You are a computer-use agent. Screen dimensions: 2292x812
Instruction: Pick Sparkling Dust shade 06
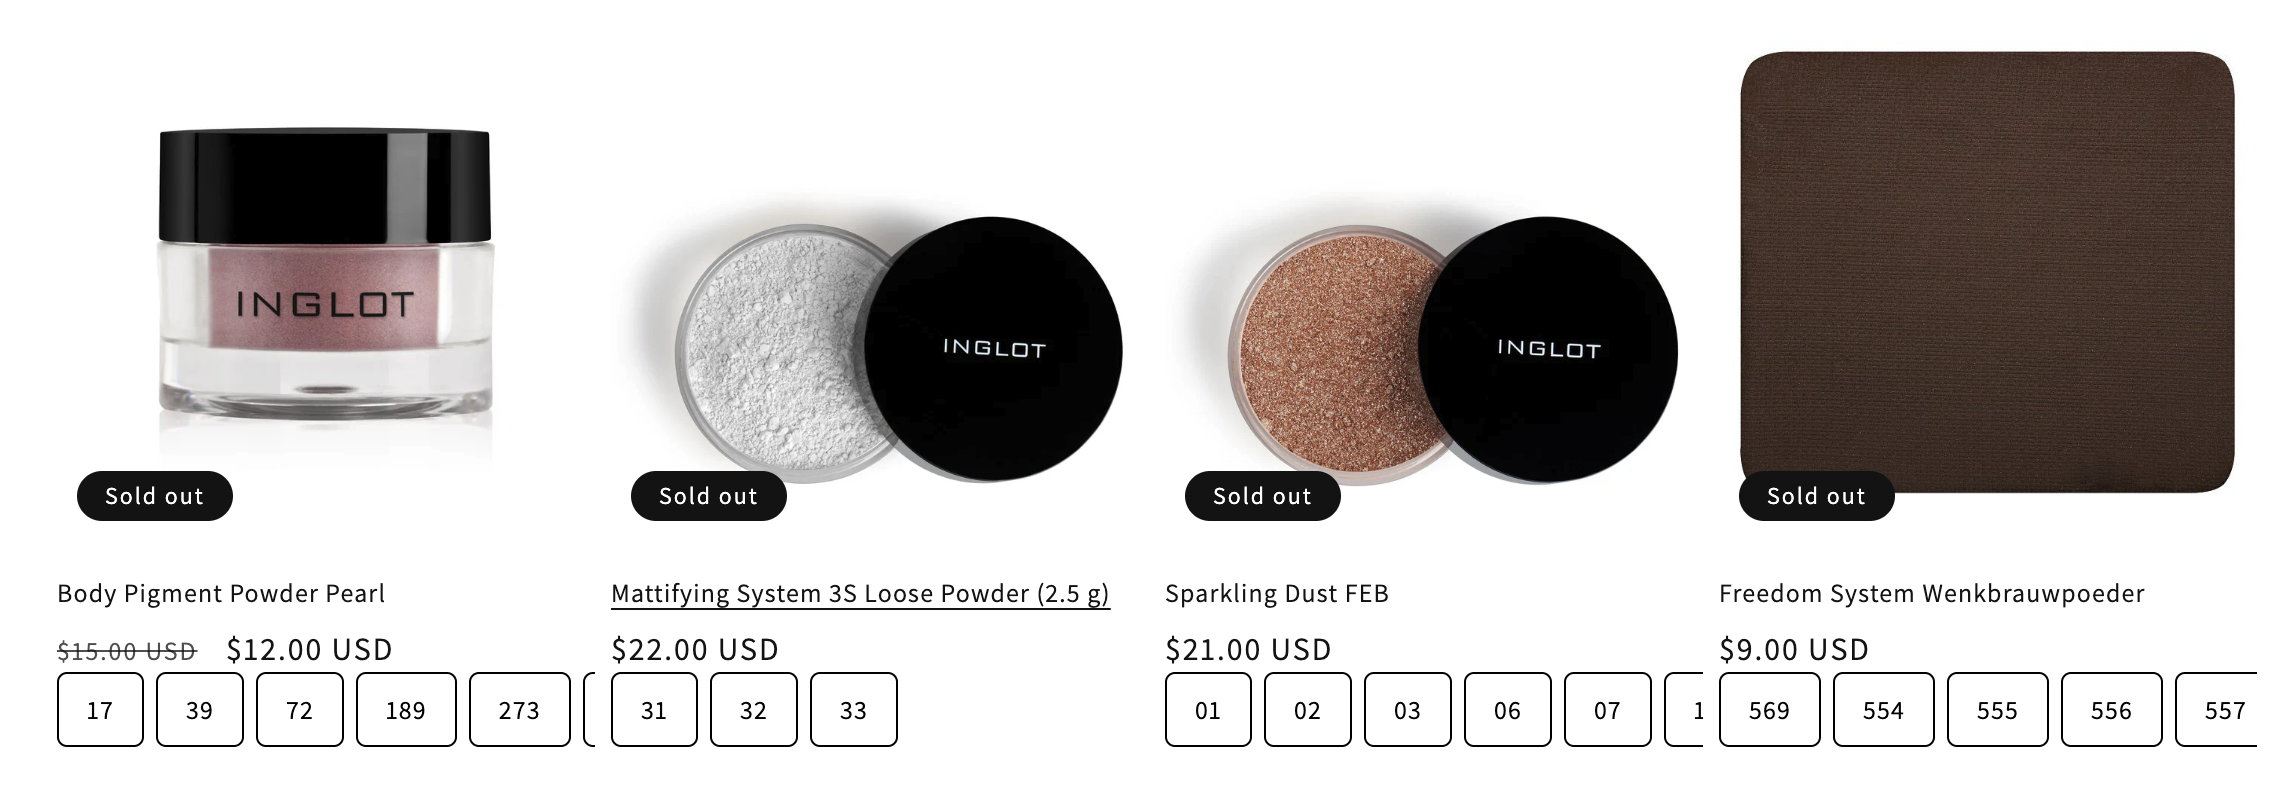tap(1507, 710)
